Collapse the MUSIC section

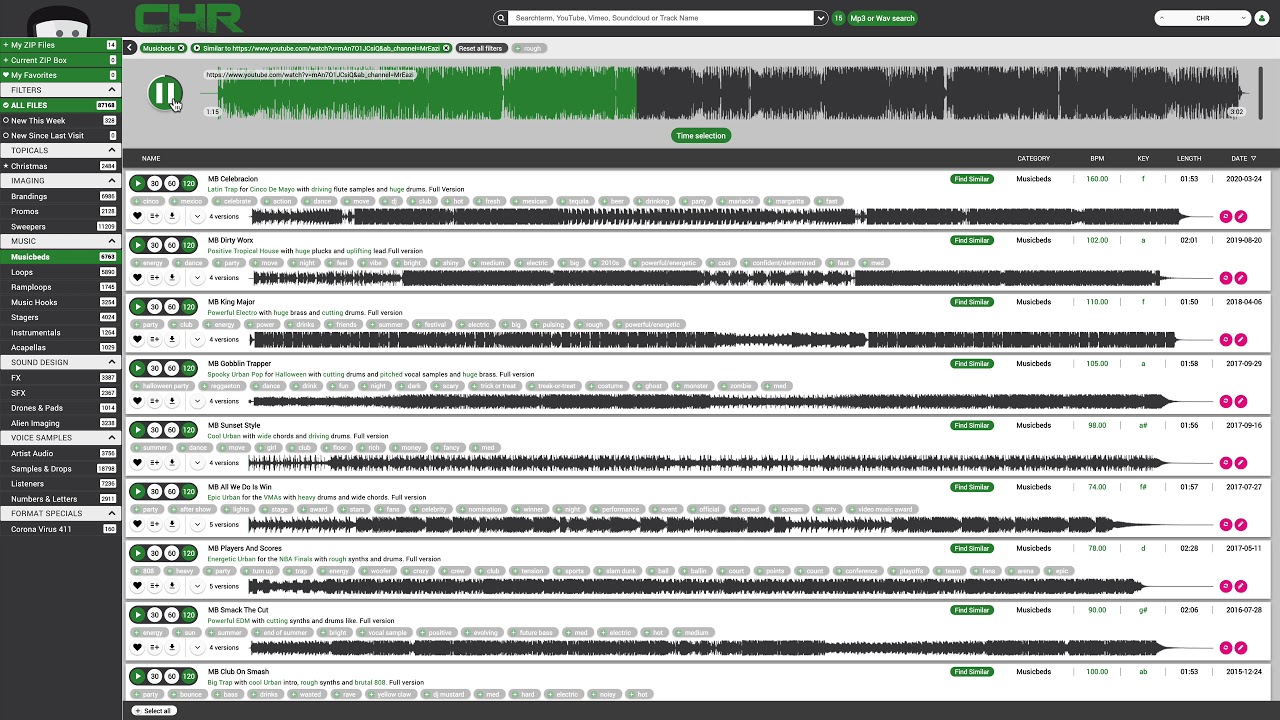pos(111,241)
